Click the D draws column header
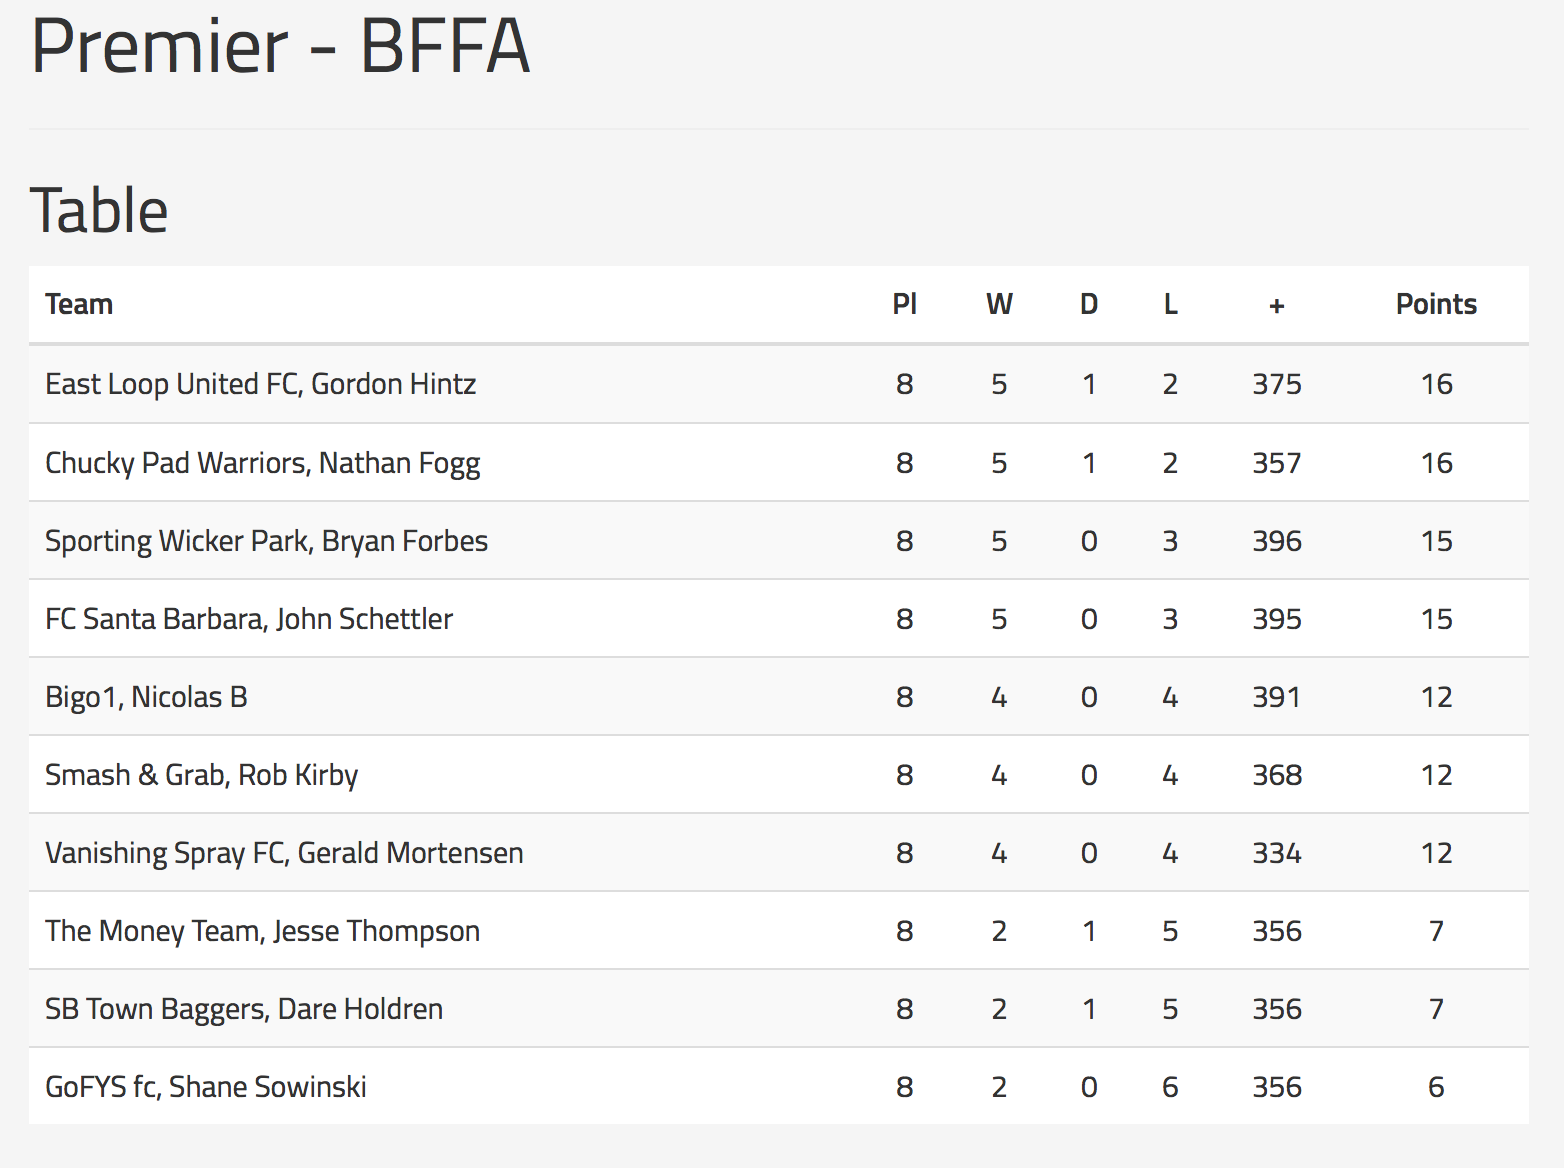Image resolution: width=1564 pixels, height=1168 pixels. pos(1089,304)
